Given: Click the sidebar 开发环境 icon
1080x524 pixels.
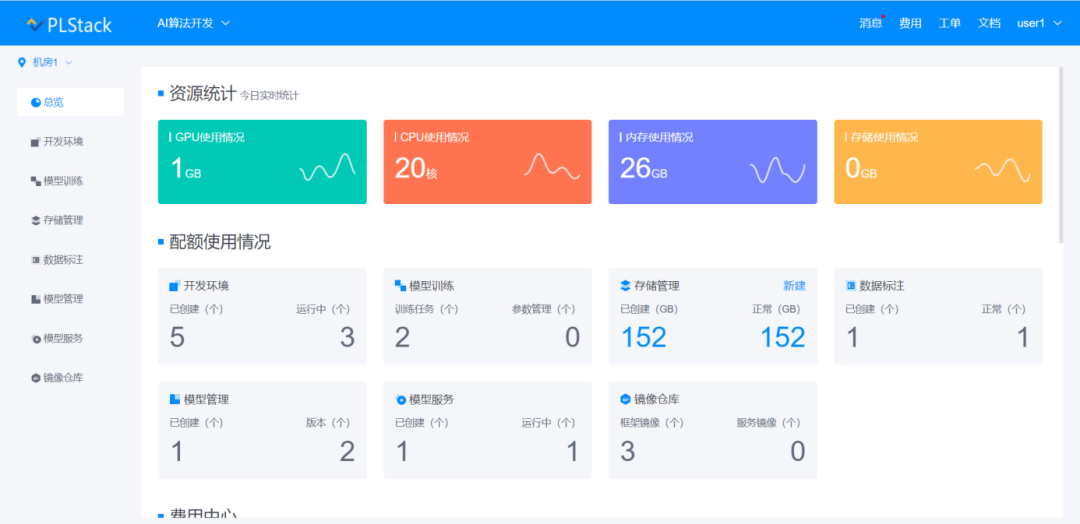Looking at the screenshot, I should [x=36, y=142].
